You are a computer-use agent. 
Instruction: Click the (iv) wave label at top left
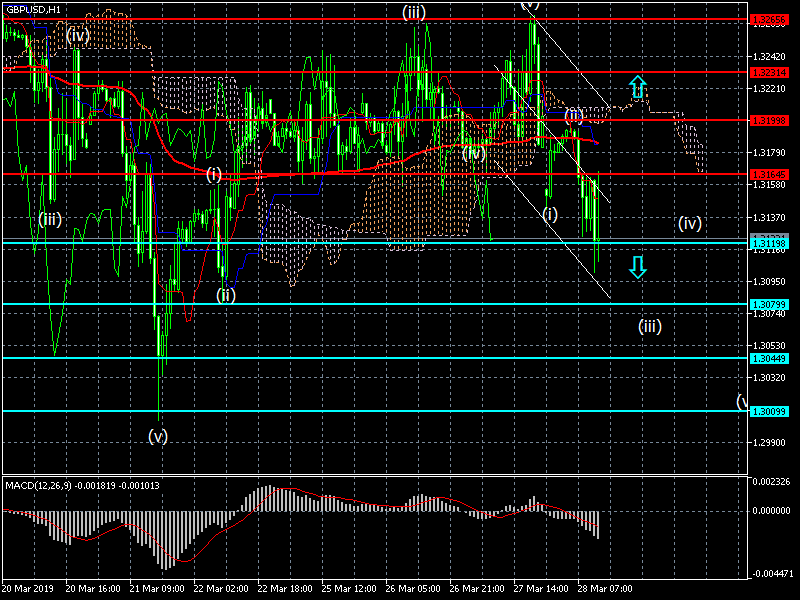(x=78, y=36)
